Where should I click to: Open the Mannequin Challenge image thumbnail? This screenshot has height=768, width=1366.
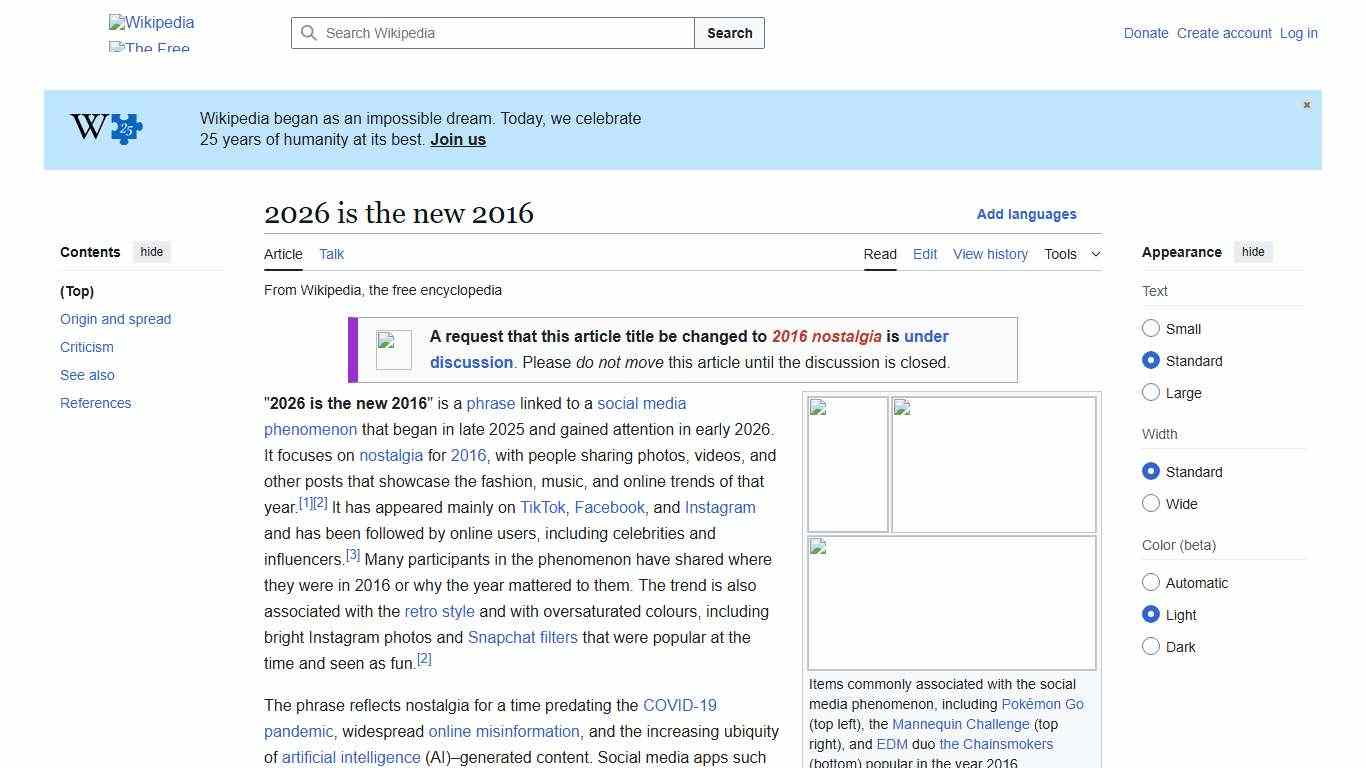coord(993,463)
